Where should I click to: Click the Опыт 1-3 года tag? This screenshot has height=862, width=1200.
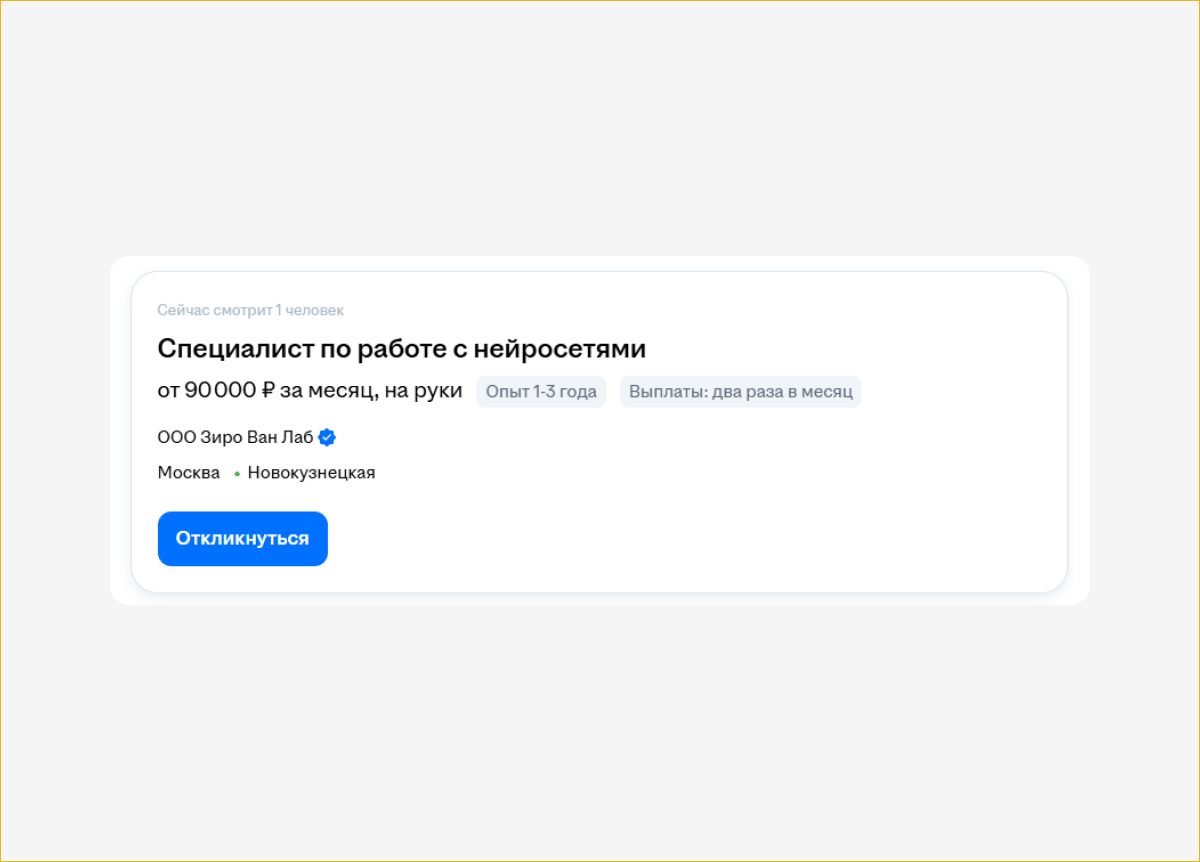(541, 391)
